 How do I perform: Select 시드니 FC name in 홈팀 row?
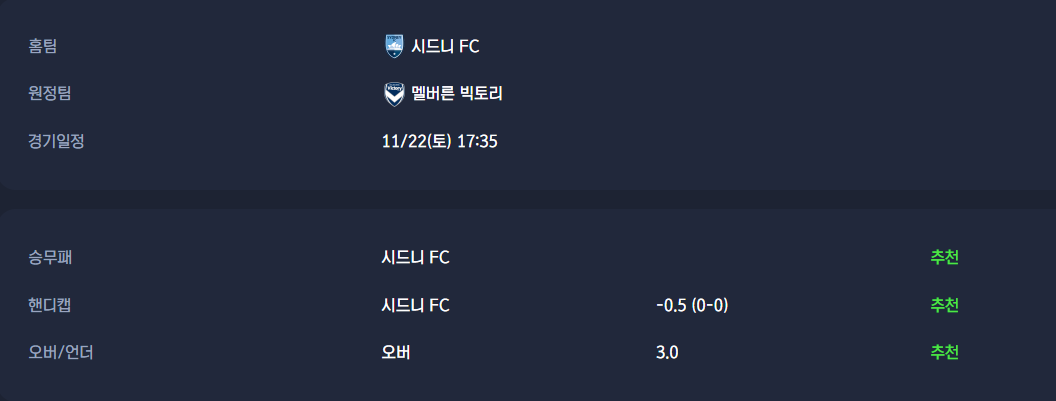(446, 46)
